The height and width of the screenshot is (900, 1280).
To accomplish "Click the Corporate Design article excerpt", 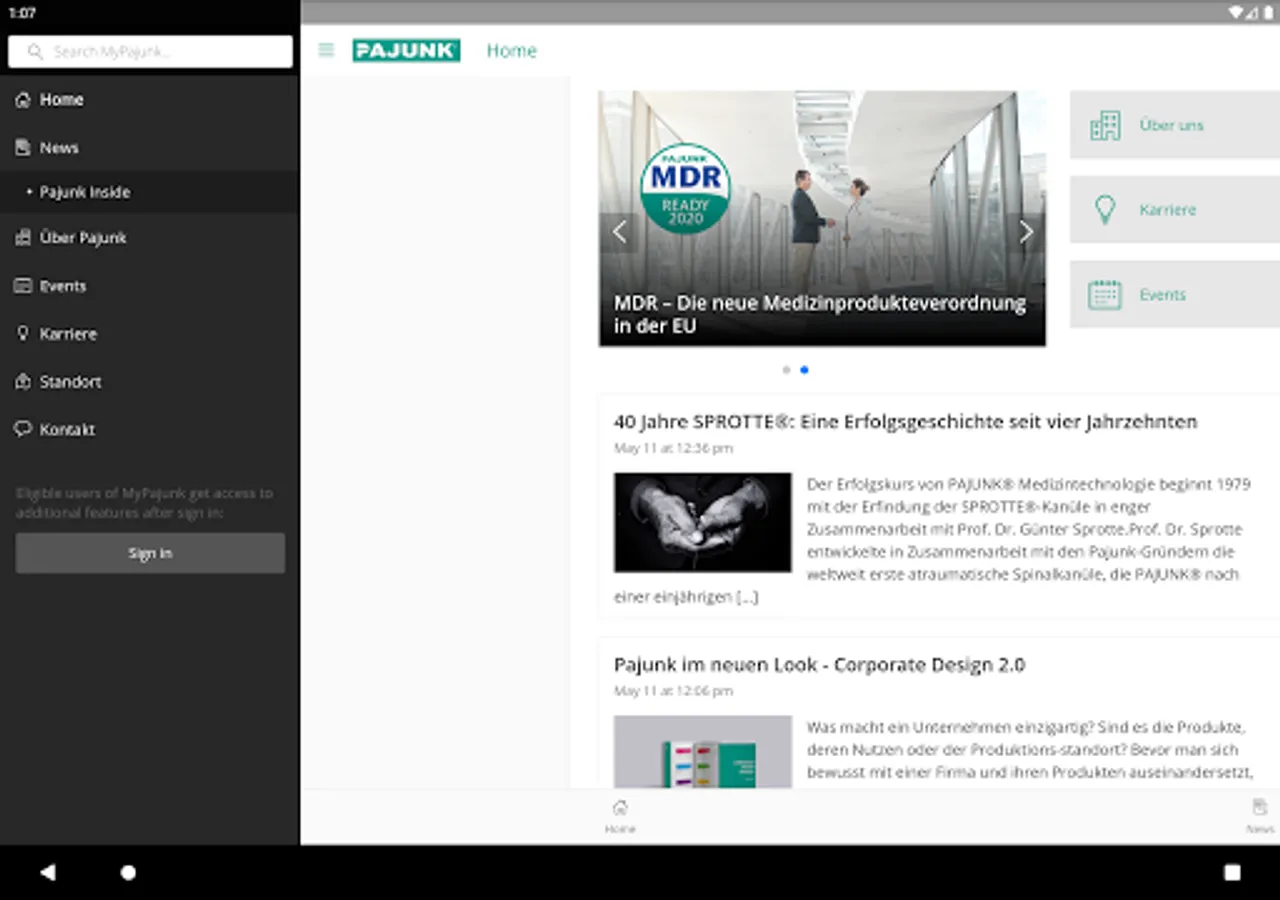I will (x=1028, y=750).
